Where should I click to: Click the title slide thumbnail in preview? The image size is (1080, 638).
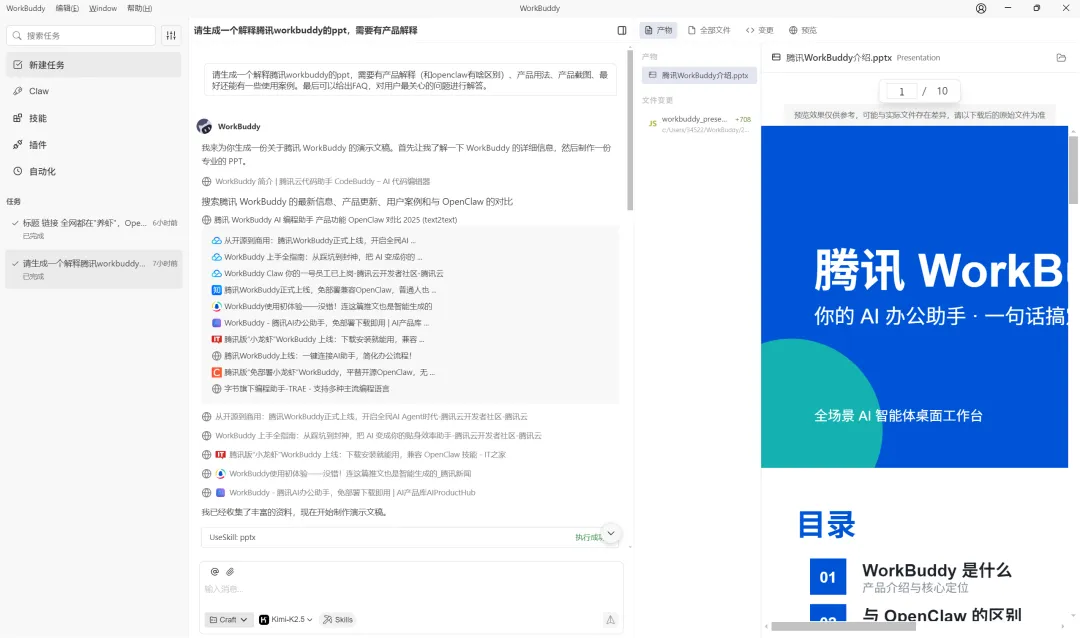tap(914, 297)
